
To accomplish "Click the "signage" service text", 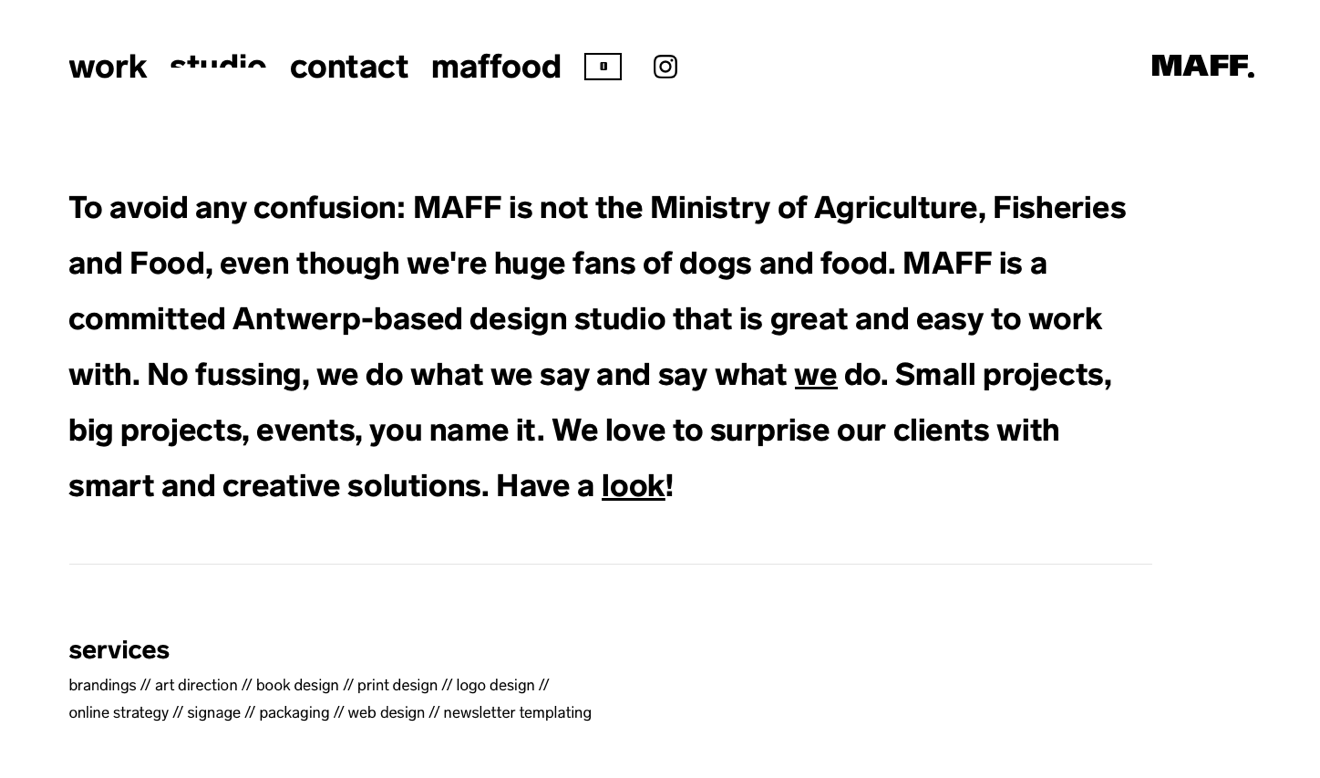I will (214, 713).
